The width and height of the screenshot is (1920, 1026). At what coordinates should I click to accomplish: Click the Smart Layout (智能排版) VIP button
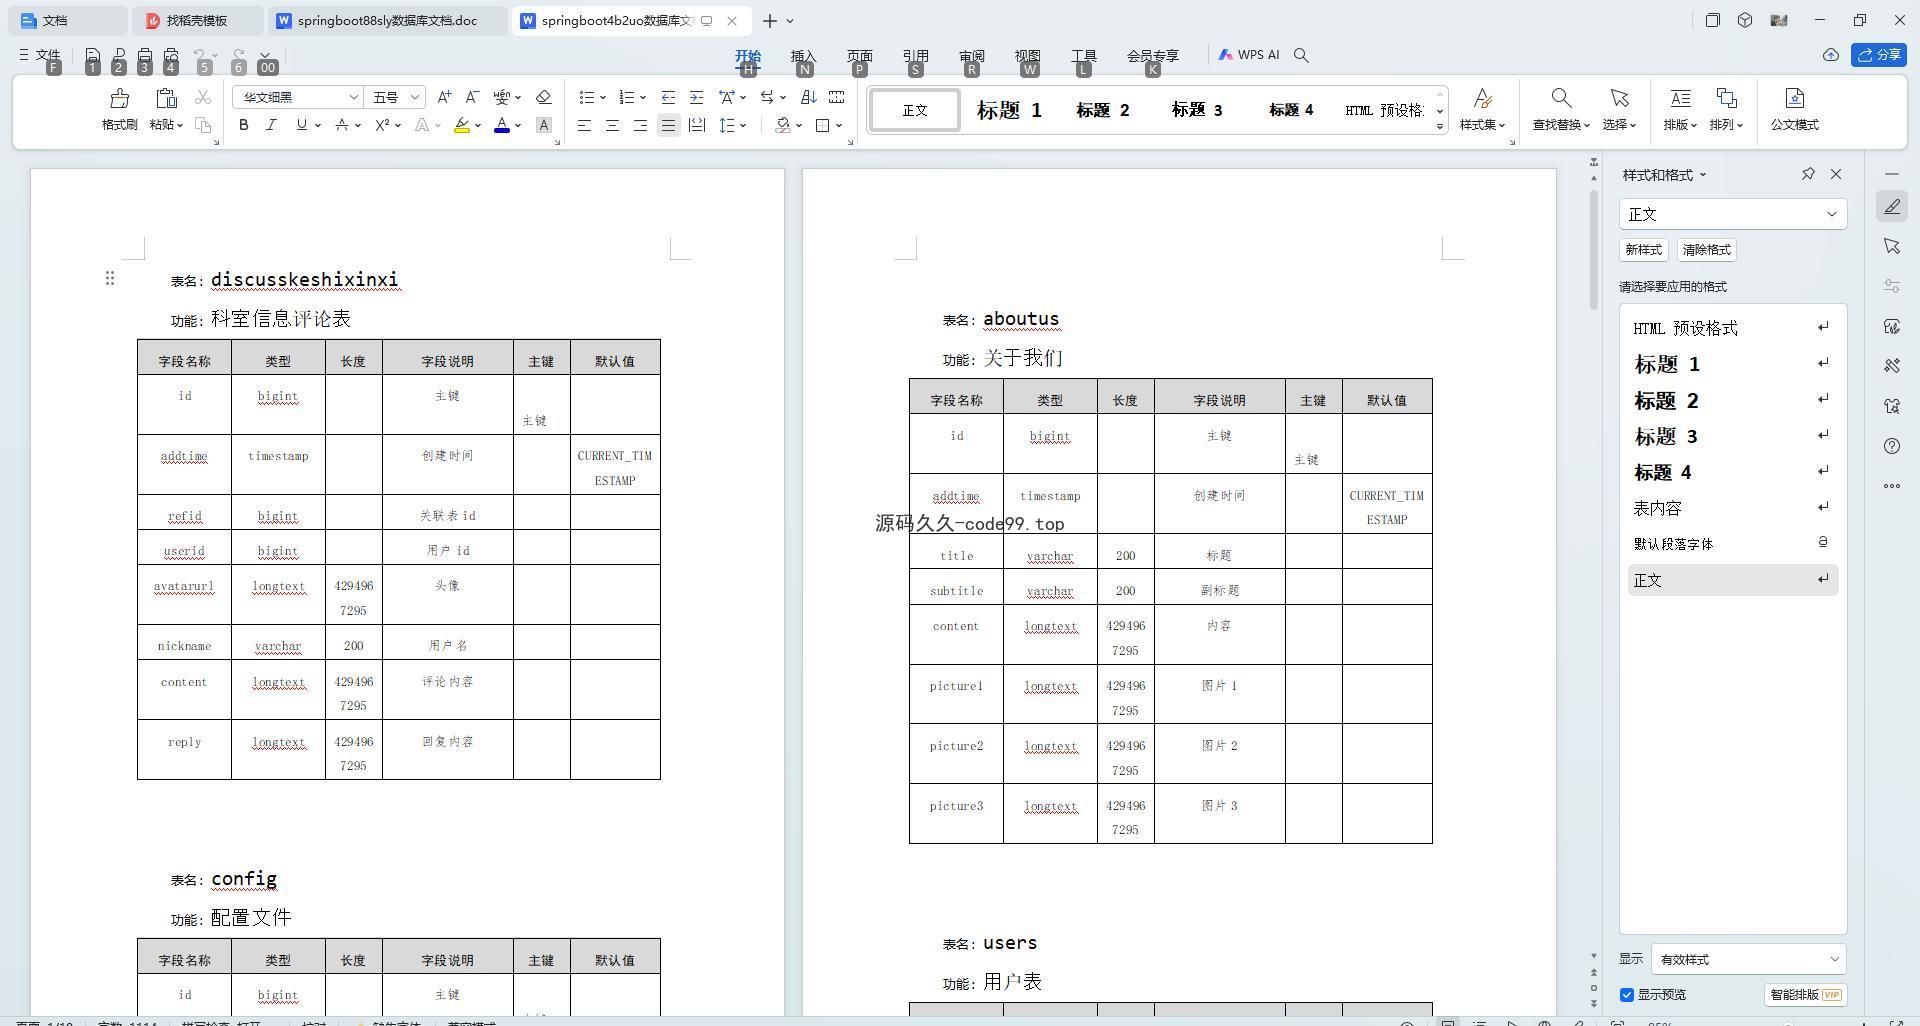[x=1805, y=995]
